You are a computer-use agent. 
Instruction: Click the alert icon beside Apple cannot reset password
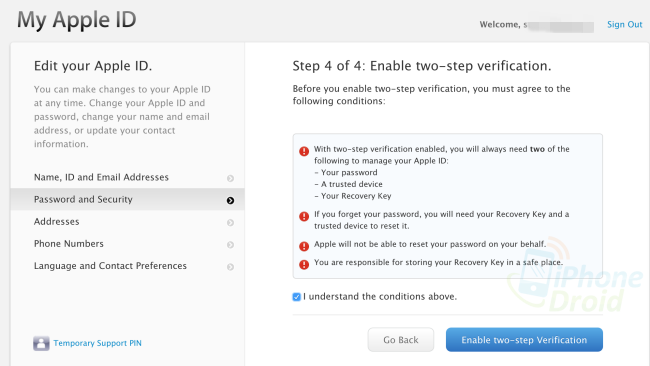304,246
